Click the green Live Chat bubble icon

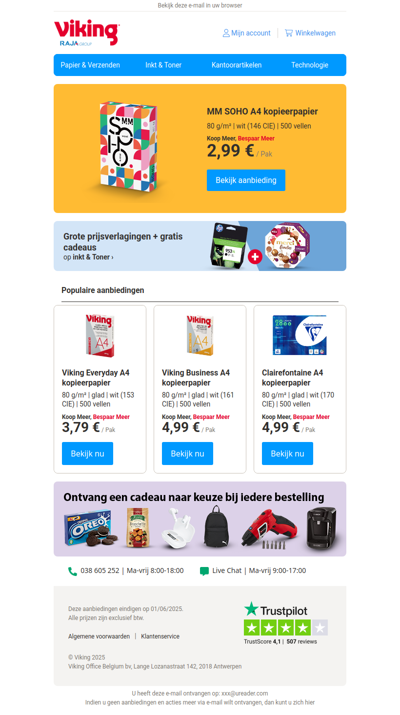[204, 571]
